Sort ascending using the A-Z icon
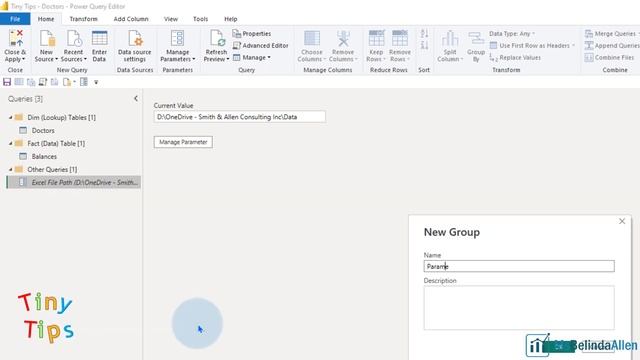Image resolution: width=640 pixels, height=360 pixels. click(x=424, y=33)
